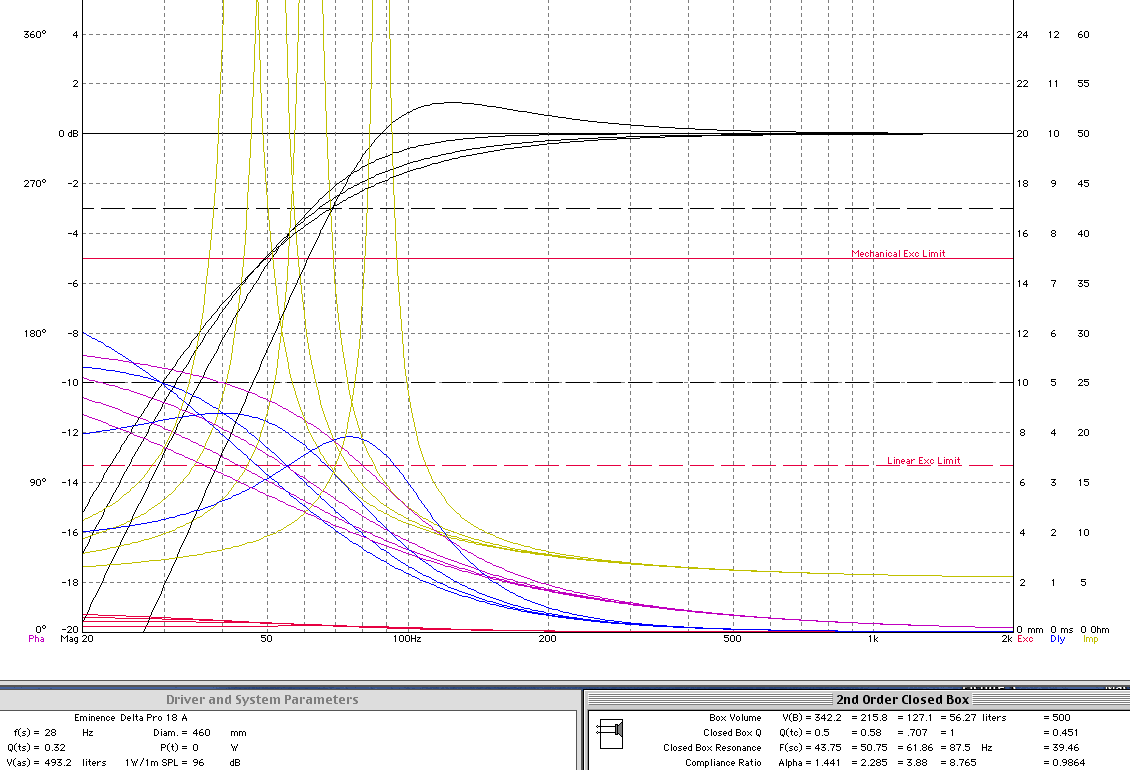The width and height of the screenshot is (1130, 770).
Task: Click the box volume value 127.1
Action: coord(919,717)
